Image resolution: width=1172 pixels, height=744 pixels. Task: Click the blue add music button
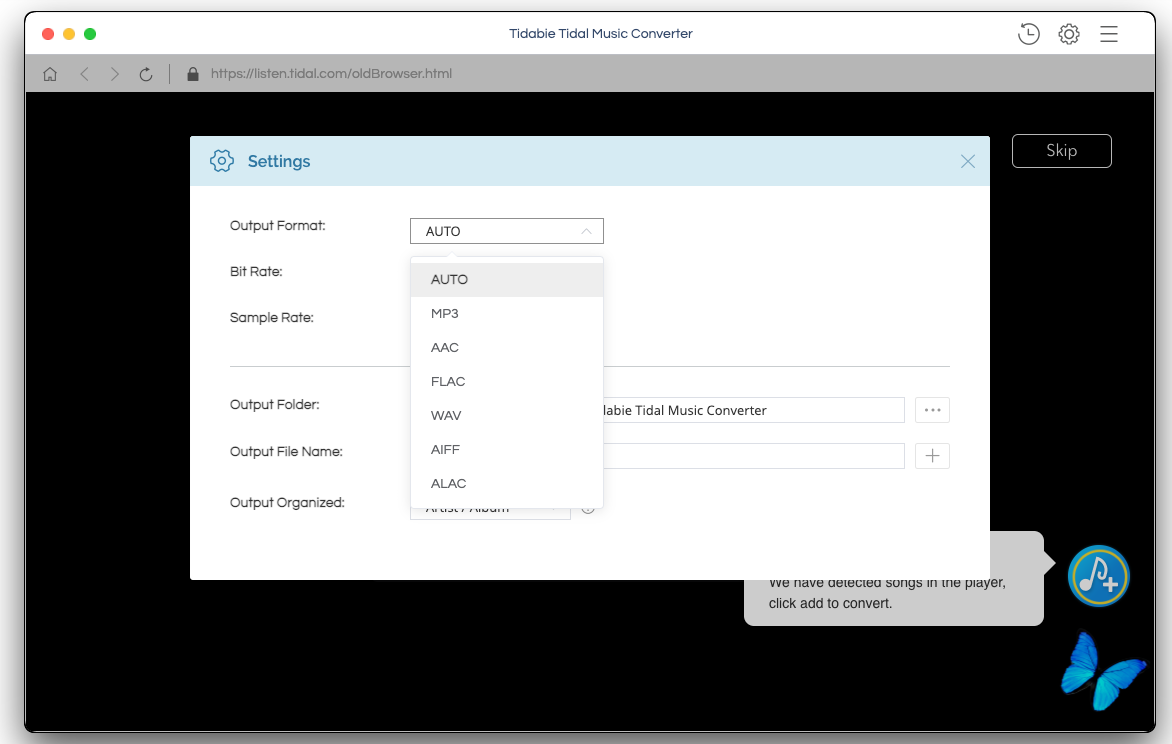(1098, 576)
